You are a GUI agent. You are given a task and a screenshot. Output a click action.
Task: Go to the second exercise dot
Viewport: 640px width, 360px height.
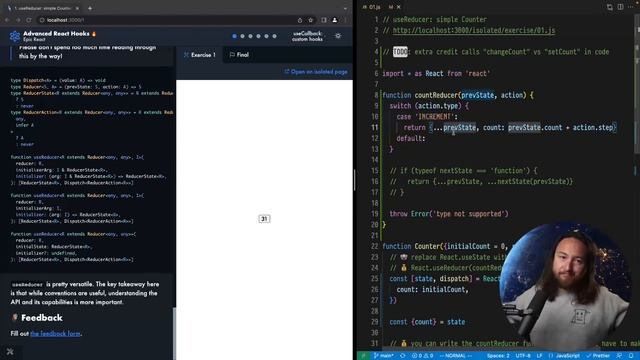[242, 36]
